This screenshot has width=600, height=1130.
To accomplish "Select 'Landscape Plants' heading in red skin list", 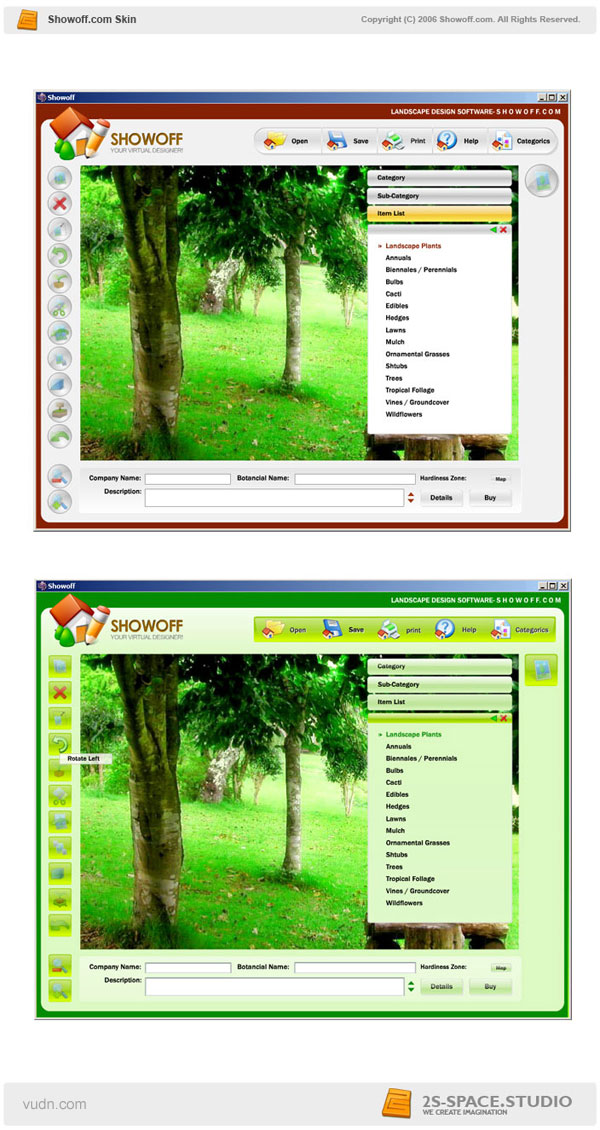I will click(413, 246).
